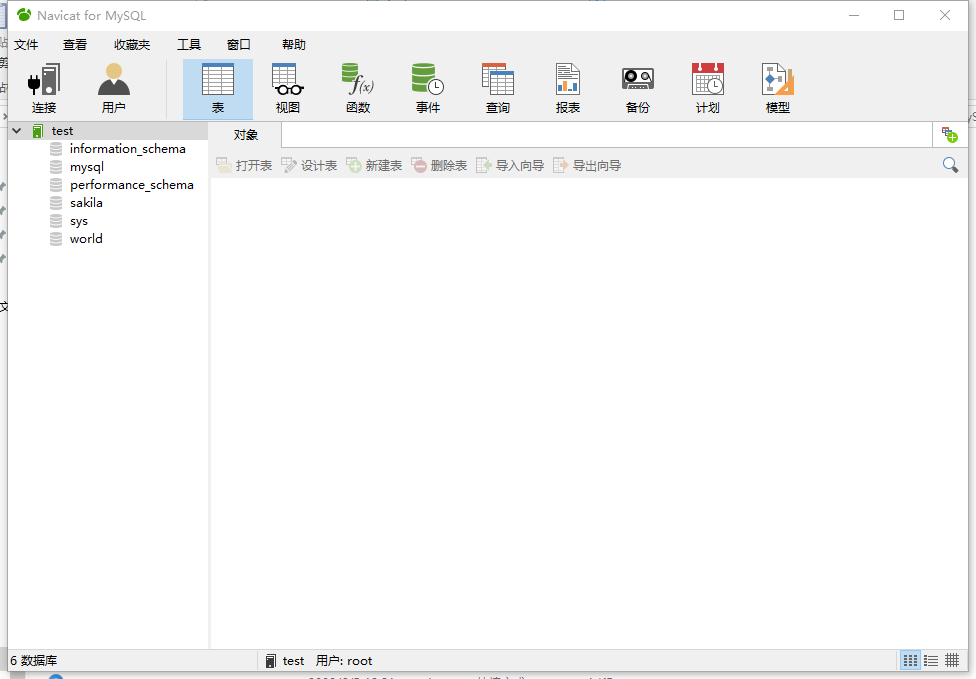Maximize the Navicat window
This screenshot has height=679, width=976.
(x=899, y=15)
